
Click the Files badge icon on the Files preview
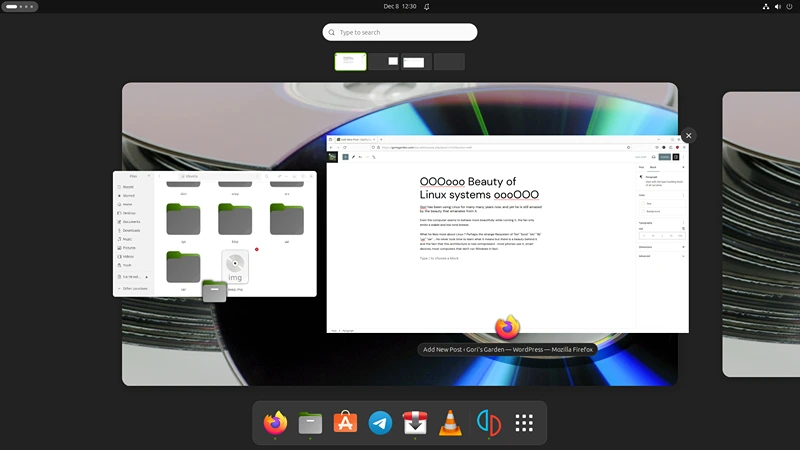(214, 291)
